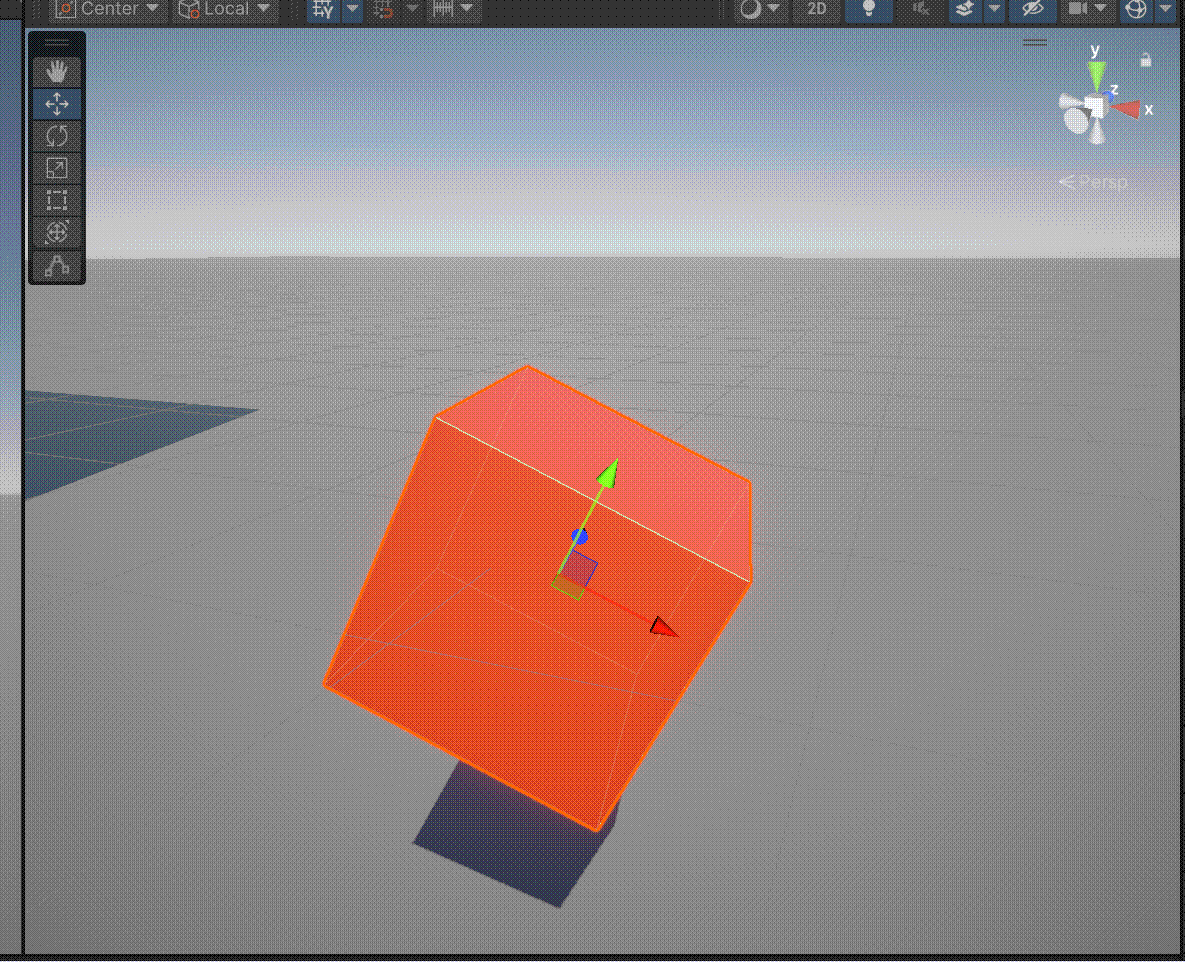Toggle 2D view mode

coord(816,9)
